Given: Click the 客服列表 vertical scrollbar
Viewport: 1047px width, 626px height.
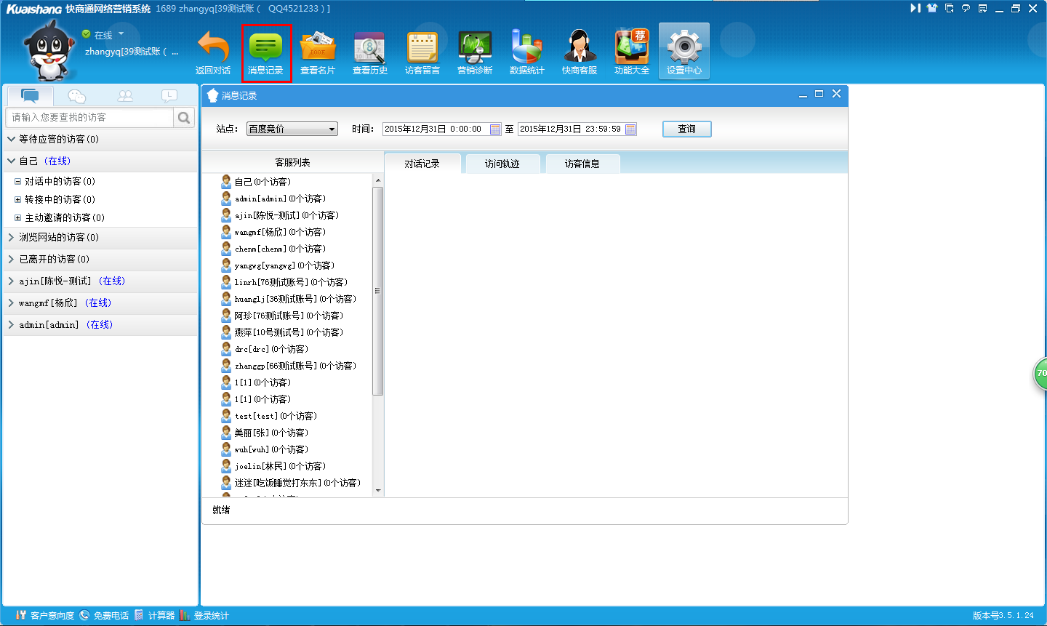Looking at the screenshot, I should pos(377,290).
